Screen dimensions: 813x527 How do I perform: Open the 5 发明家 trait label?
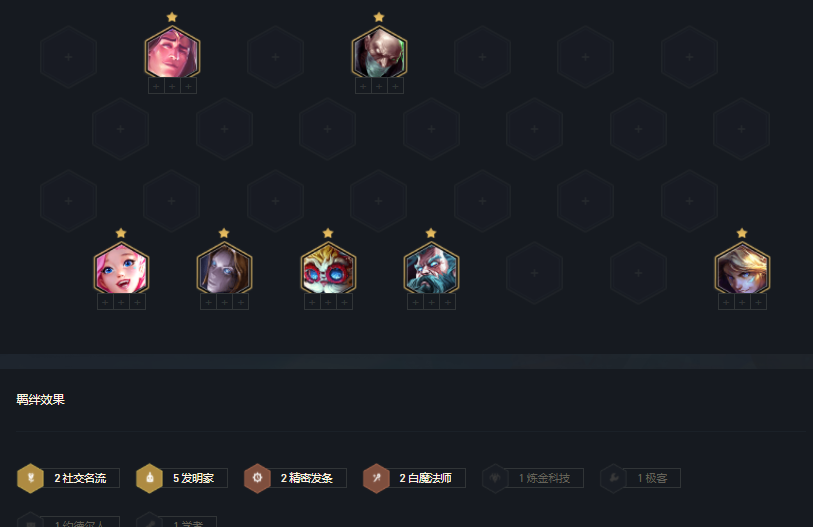(194, 478)
